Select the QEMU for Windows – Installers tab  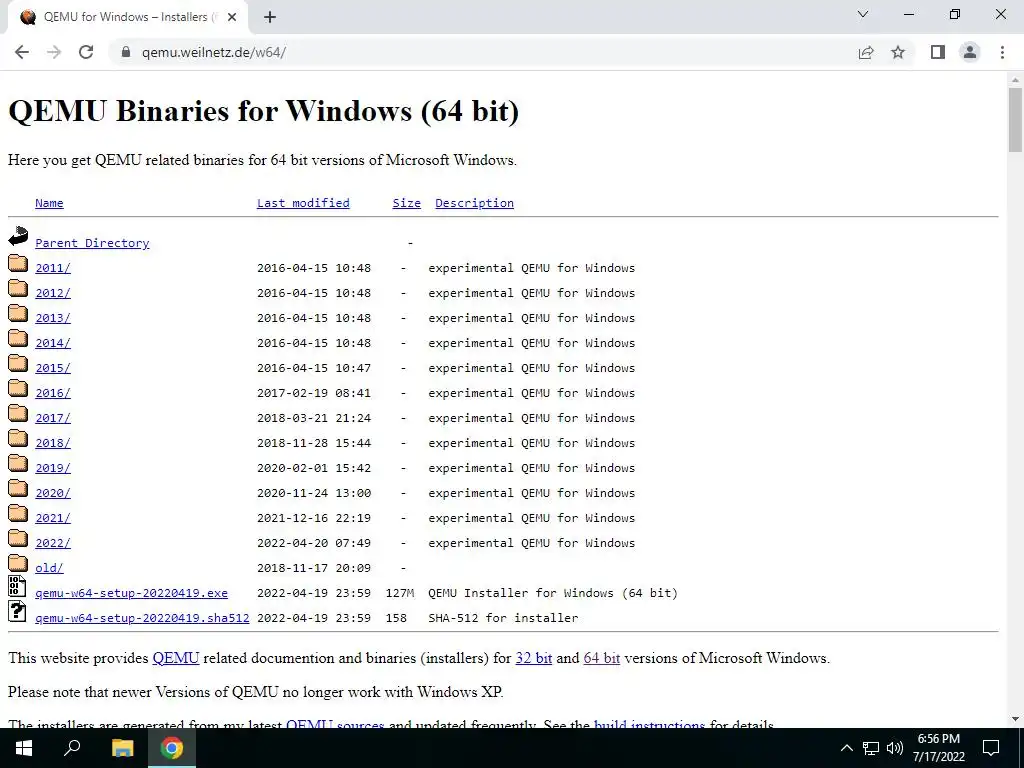point(127,17)
